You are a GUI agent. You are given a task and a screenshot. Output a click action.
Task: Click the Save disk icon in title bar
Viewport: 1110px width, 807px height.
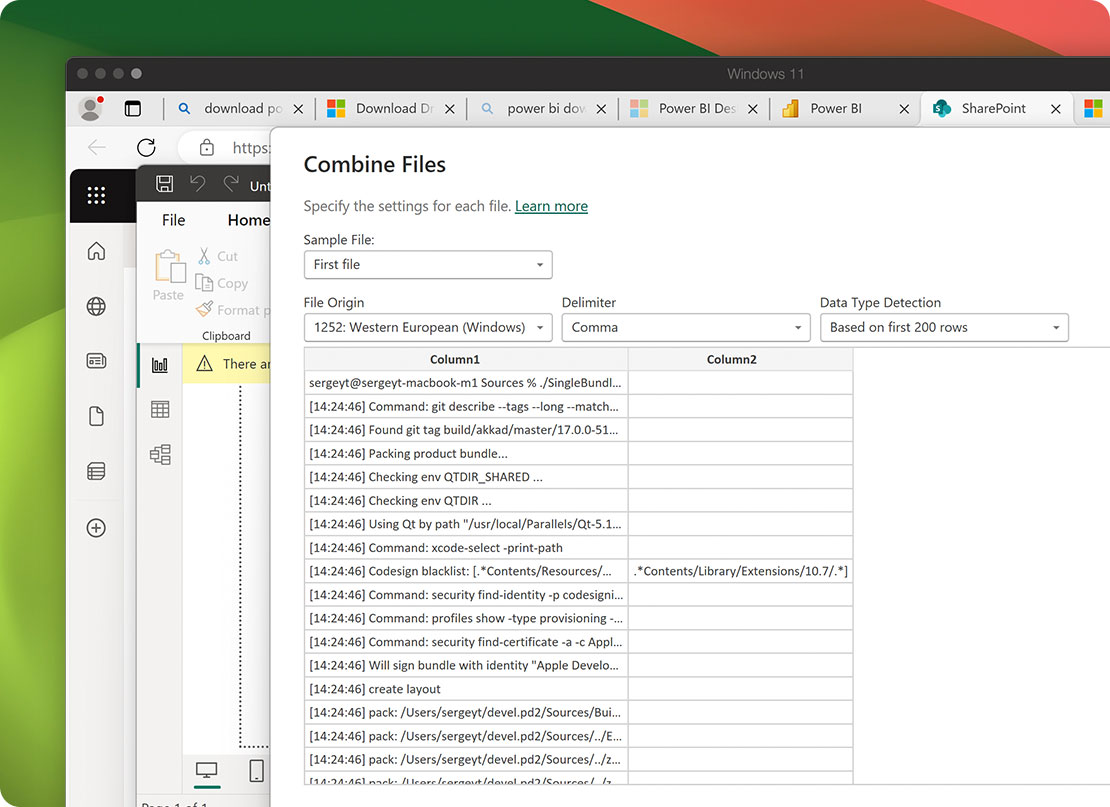pos(165,184)
